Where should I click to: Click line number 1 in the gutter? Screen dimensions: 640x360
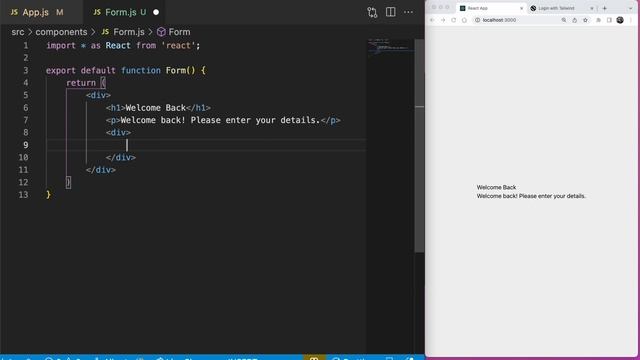click(x=26, y=46)
